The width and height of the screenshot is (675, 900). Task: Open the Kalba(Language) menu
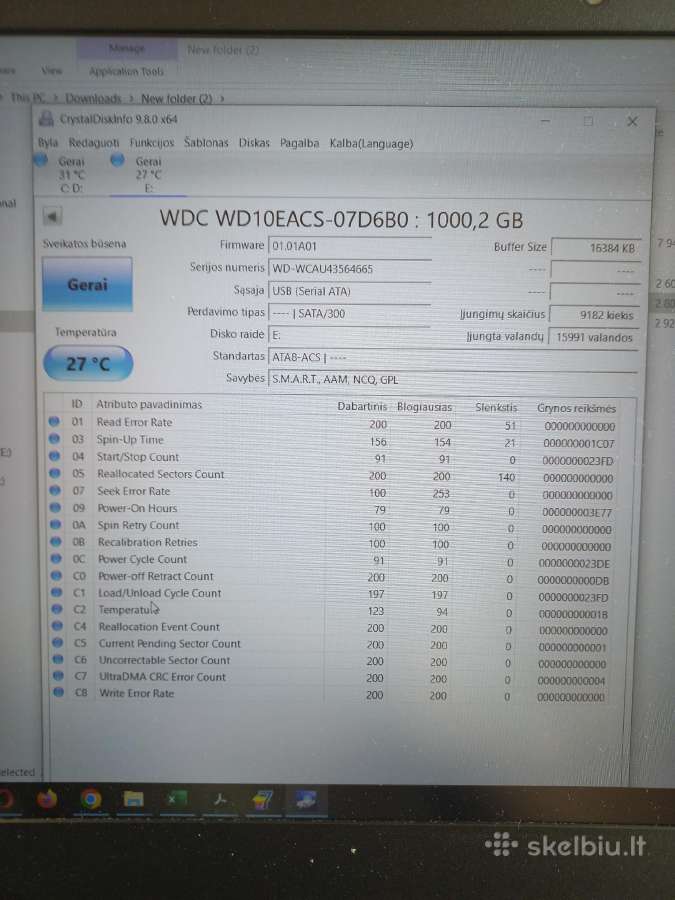click(371, 143)
